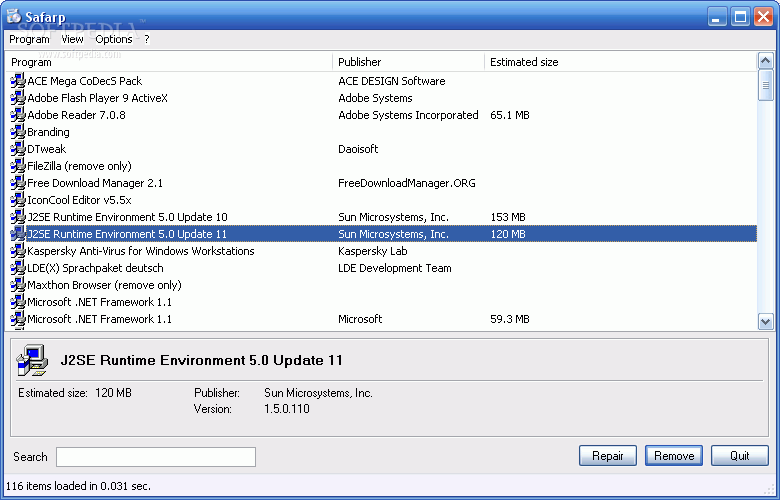
Task: Click the icon beside IconCool Editor v5.5x
Action: (x=18, y=200)
